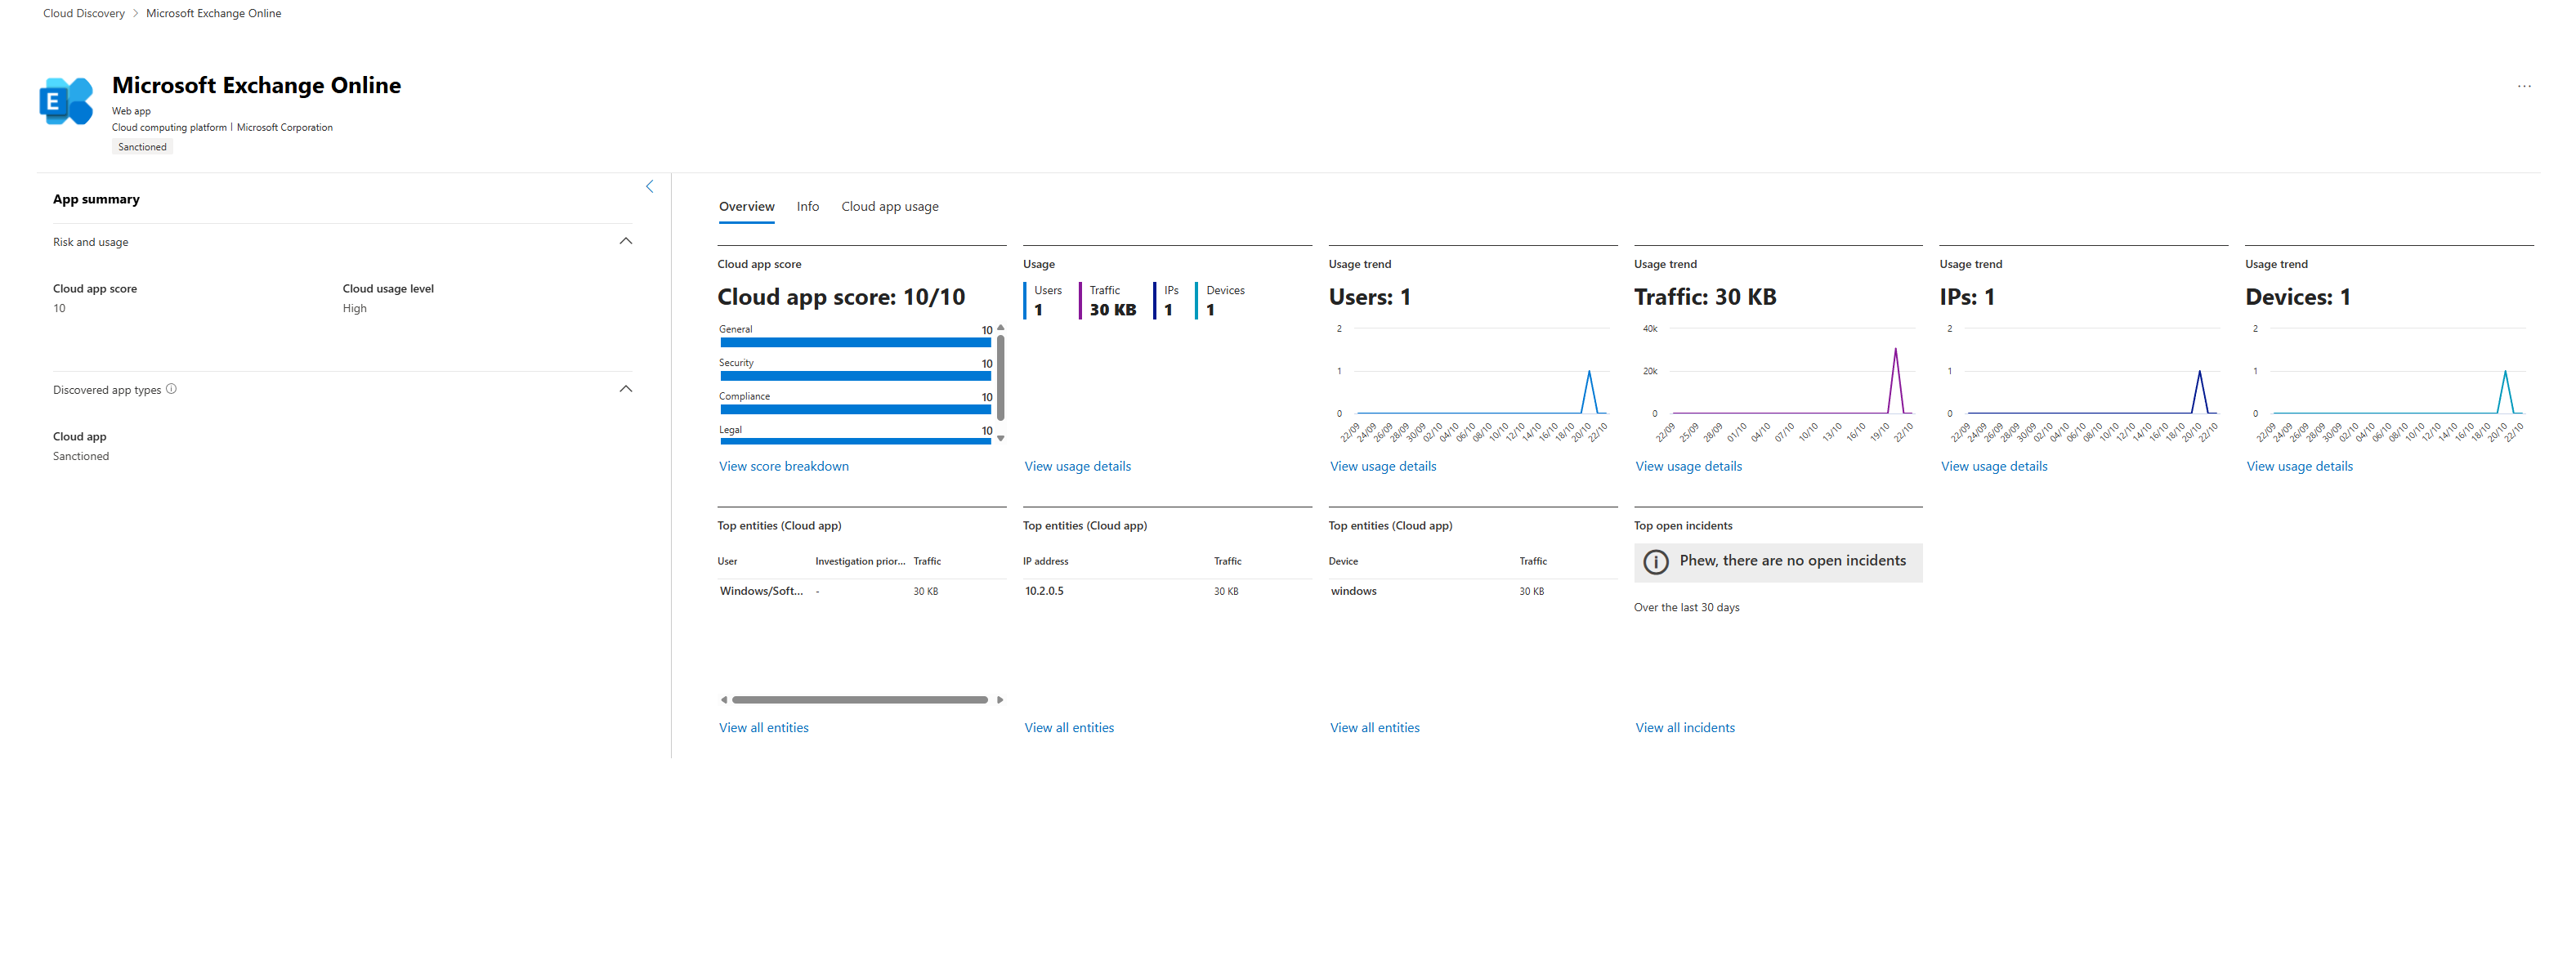Go to Cloud Discovery breadcrumb
Image resolution: width=2576 pixels, height=974 pixels.
click(x=84, y=13)
